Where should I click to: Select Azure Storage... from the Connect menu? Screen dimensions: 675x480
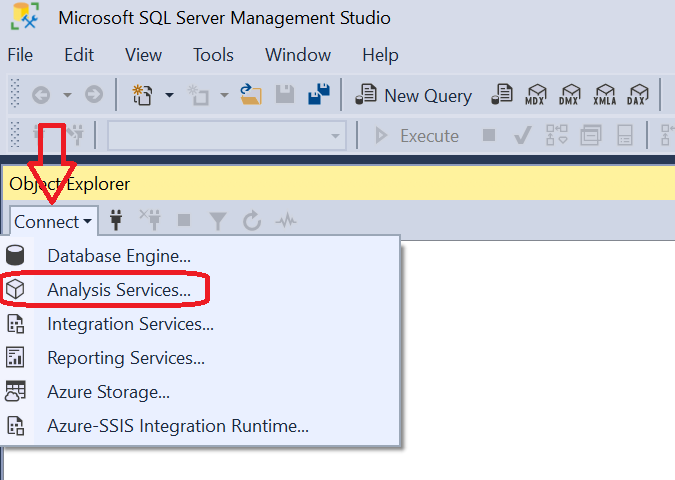click(x=200, y=392)
